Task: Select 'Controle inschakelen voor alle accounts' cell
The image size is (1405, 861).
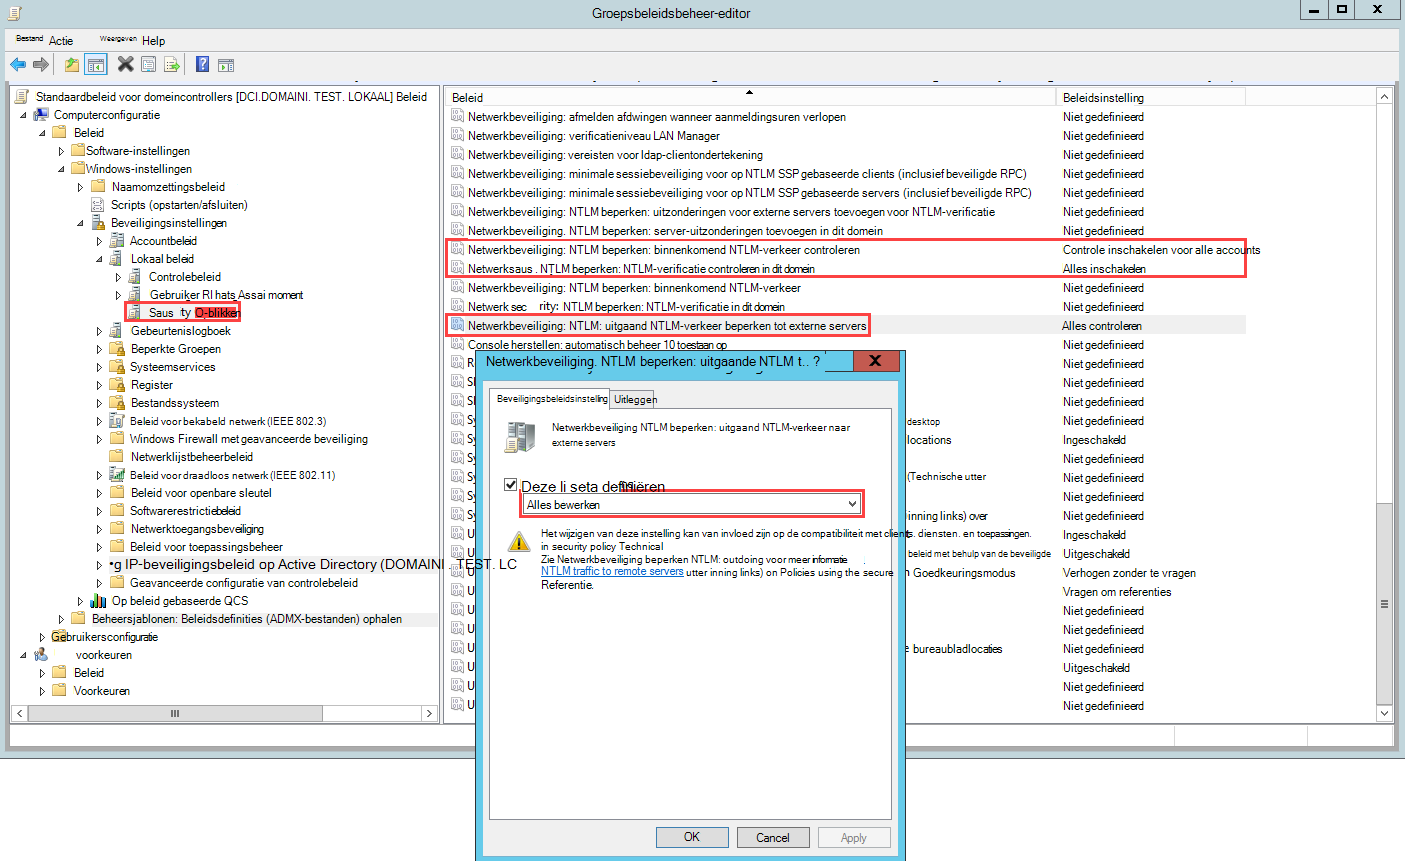Action: [1161, 250]
